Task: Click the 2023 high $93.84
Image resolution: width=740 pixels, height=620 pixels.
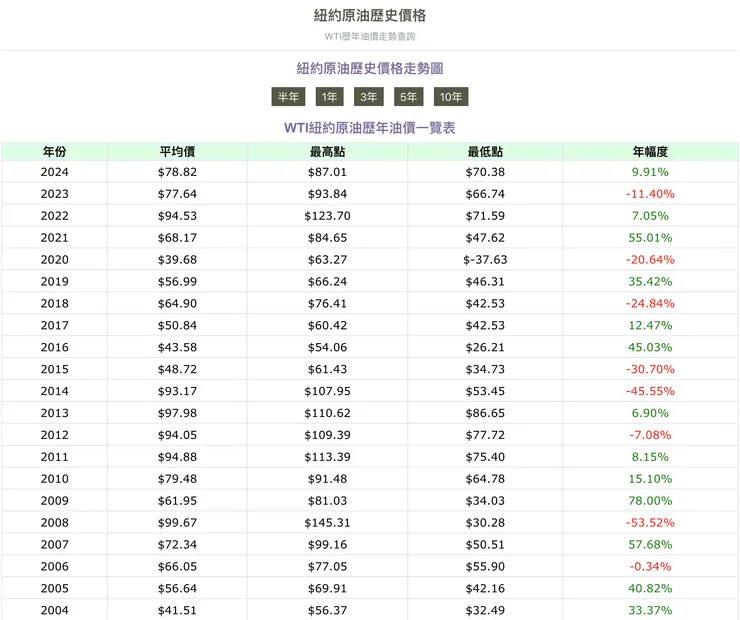Action: [x=328, y=194]
